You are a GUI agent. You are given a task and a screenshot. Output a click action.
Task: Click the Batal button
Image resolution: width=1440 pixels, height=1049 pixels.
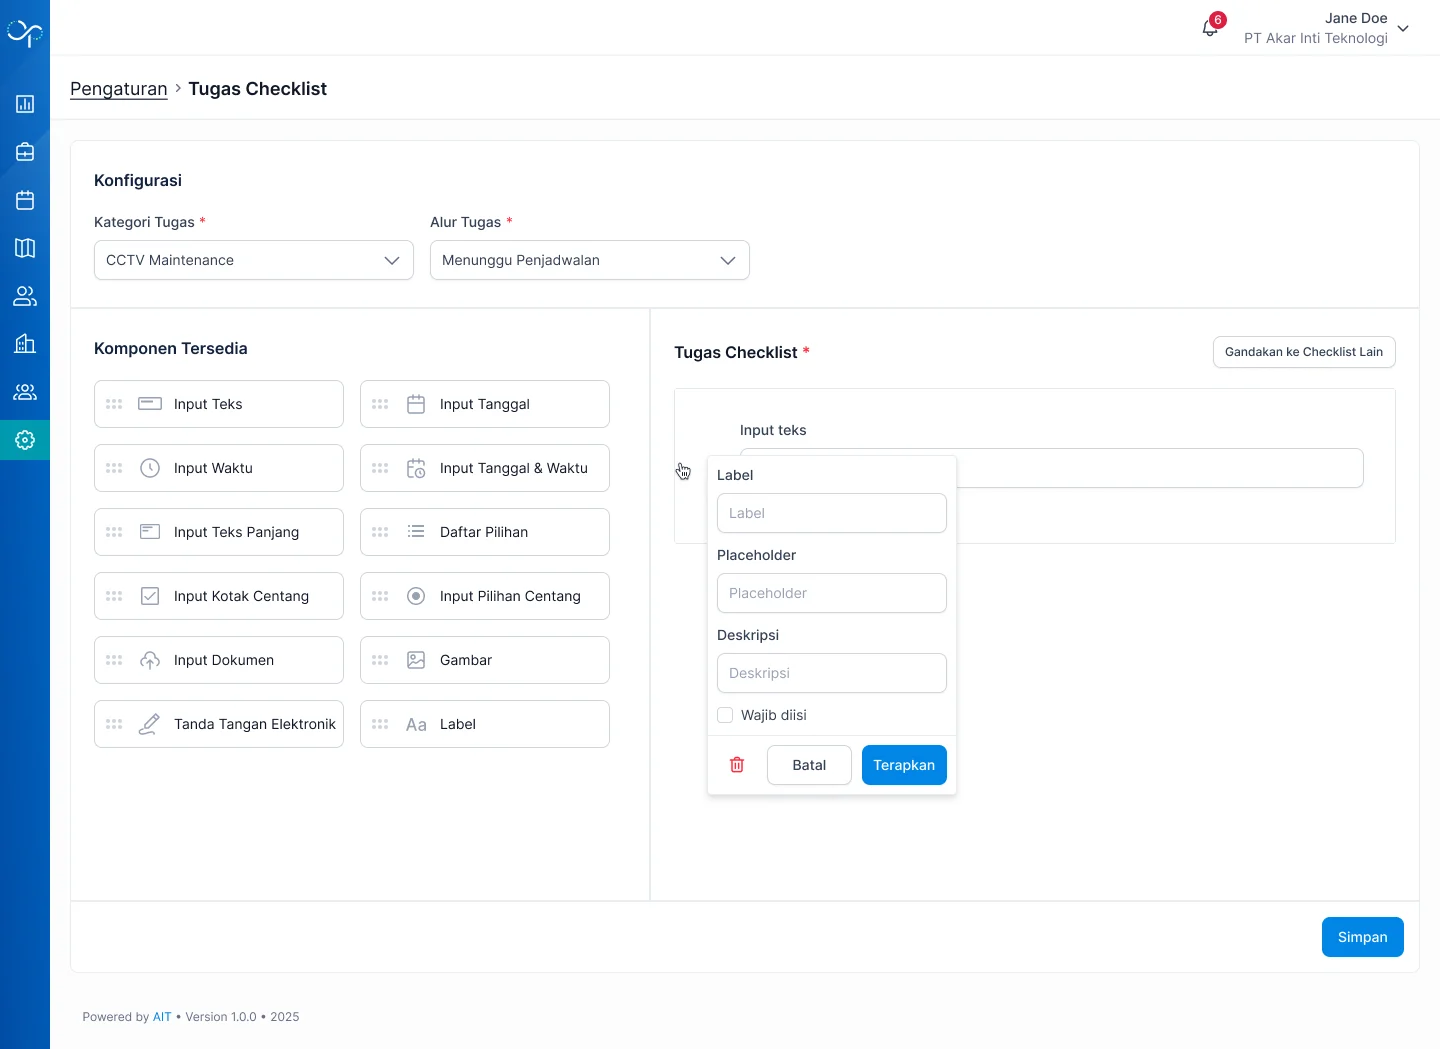pos(809,765)
